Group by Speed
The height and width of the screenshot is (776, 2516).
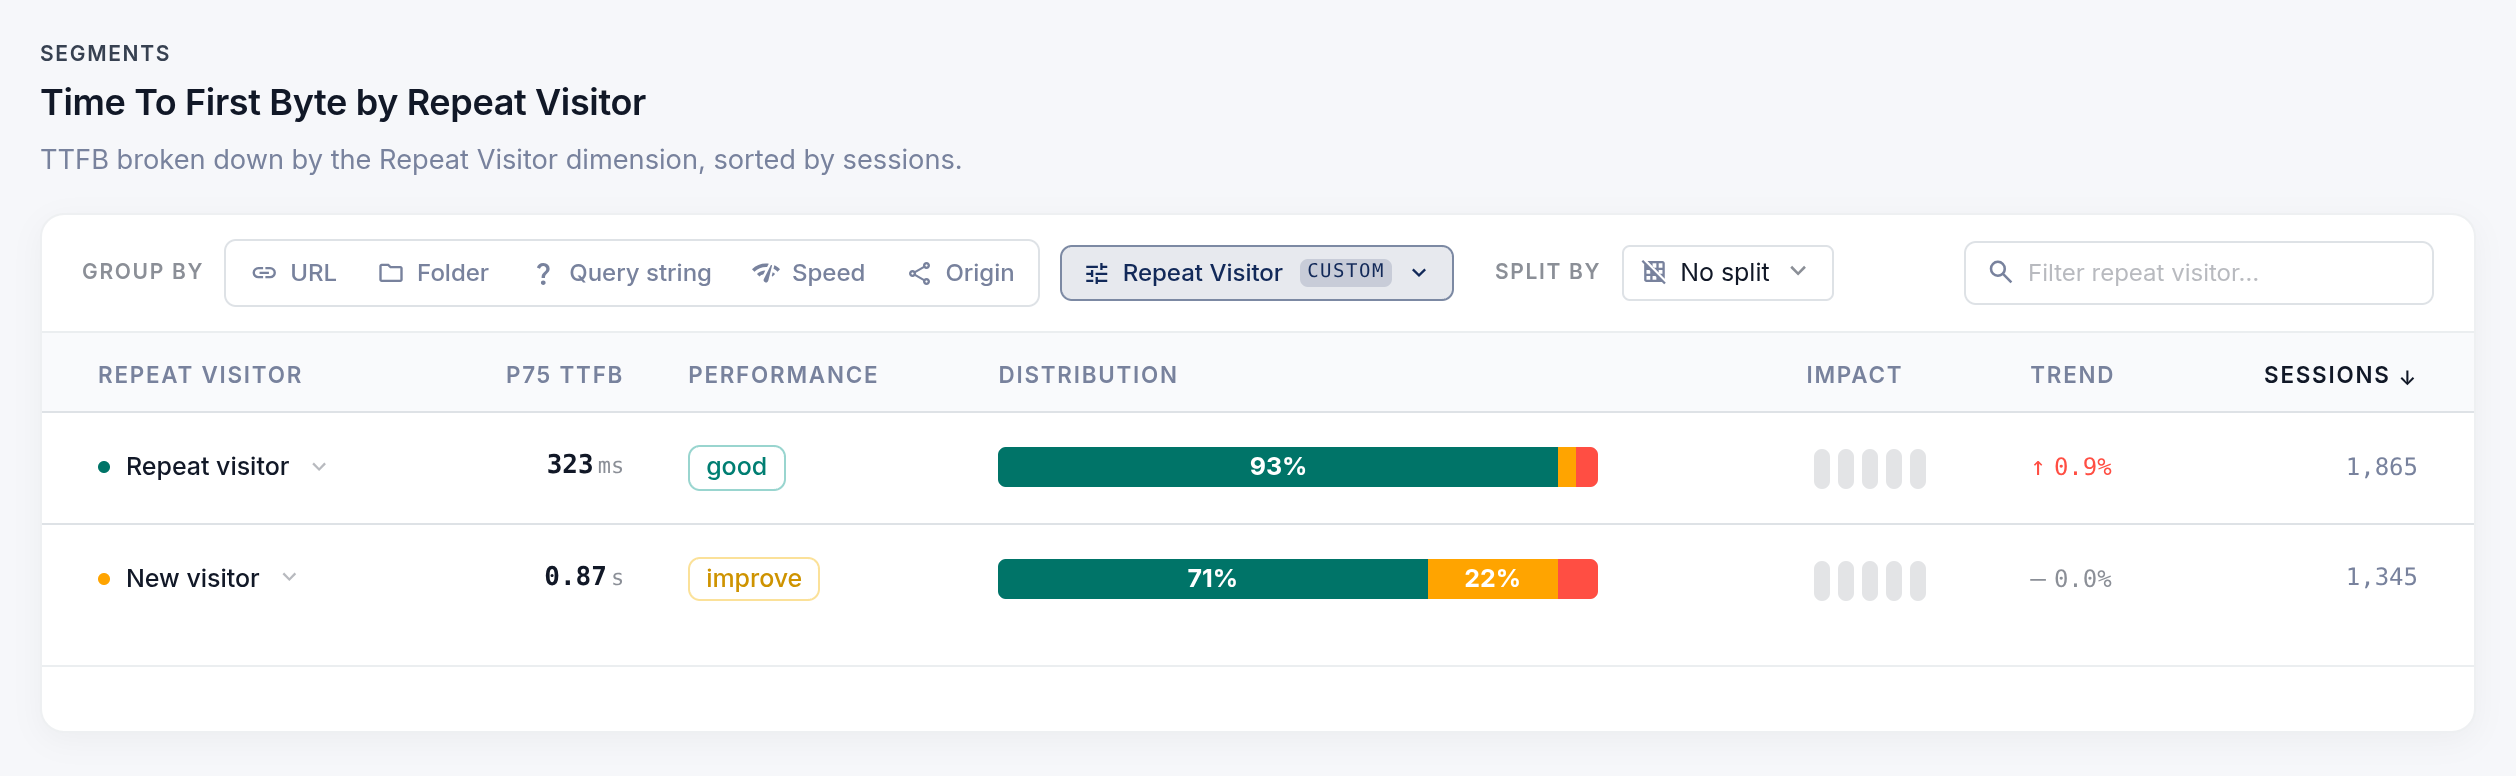tap(808, 273)
